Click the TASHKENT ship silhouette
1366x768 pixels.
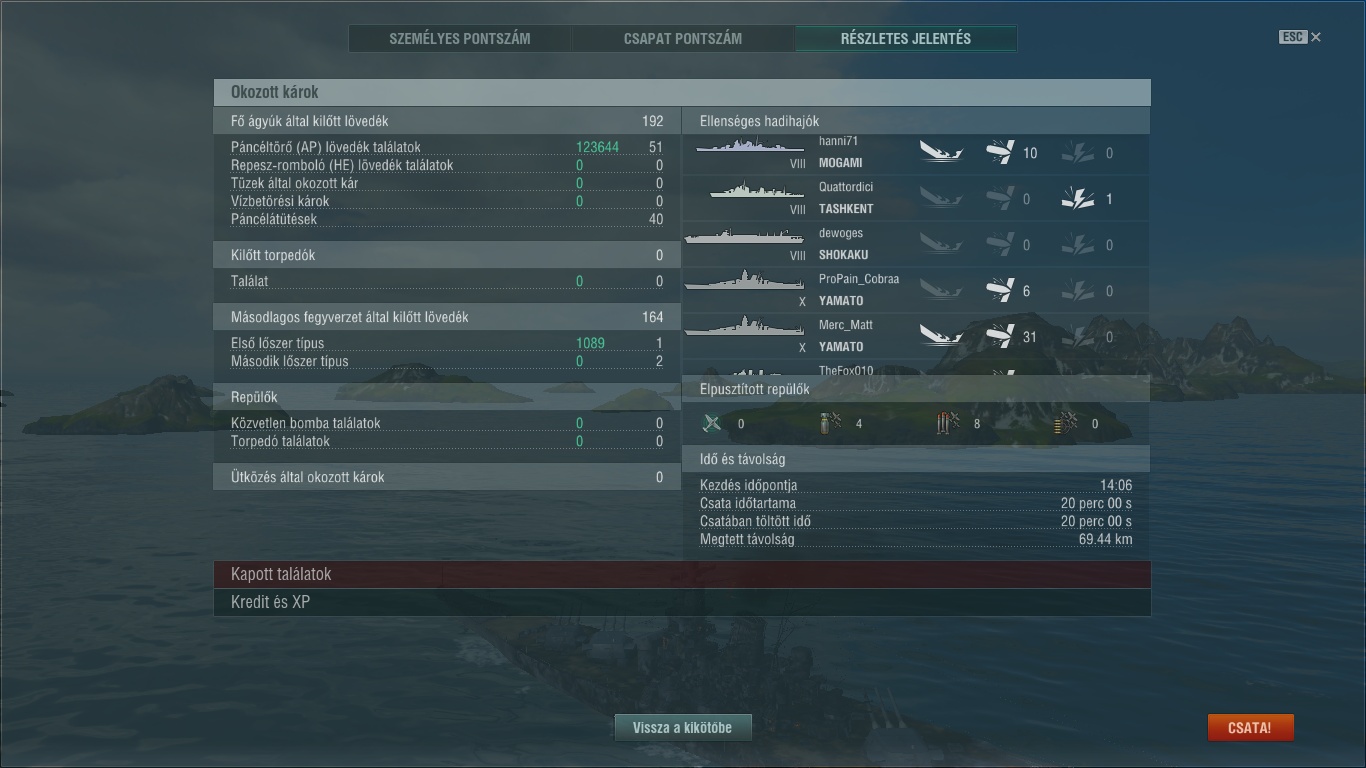point(757,190)
